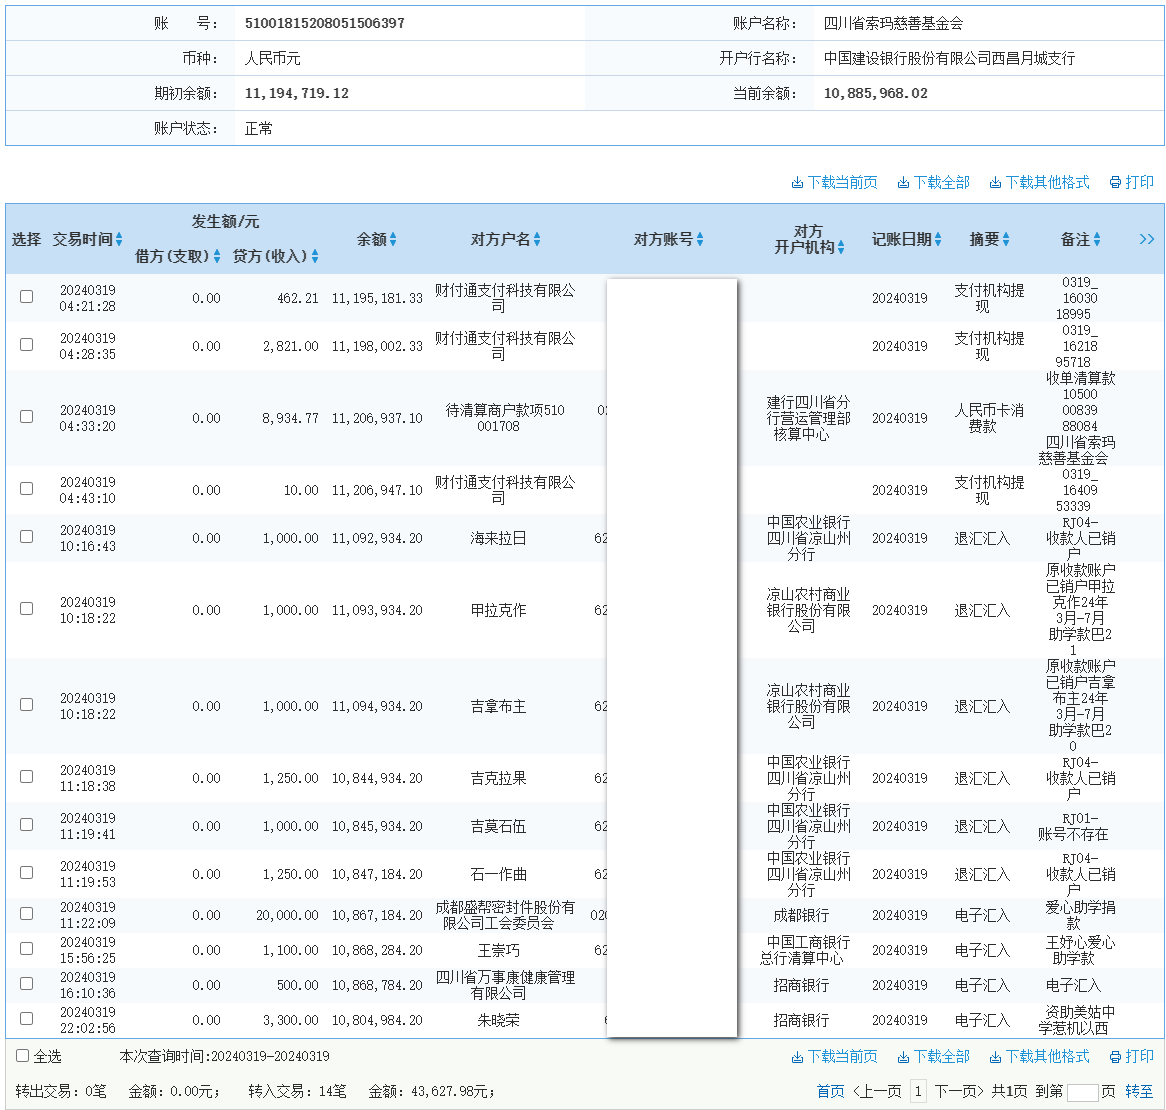1166x1110 pixels.
Task: Click the top 下载全部 download link
Action: (x=933, y=182)
